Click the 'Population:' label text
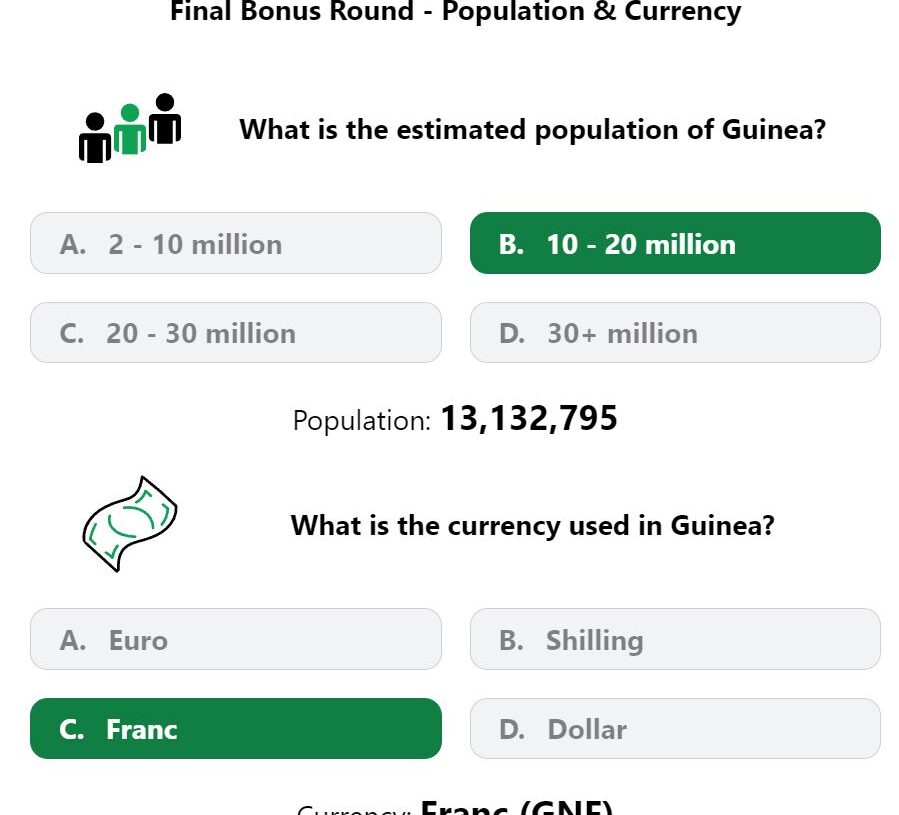 [361, 420]
